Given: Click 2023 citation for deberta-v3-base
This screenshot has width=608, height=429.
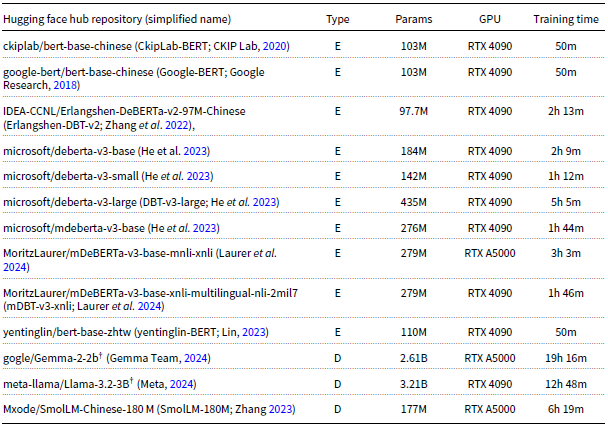Looking at the screenshot, I should (x=195, y=151).
